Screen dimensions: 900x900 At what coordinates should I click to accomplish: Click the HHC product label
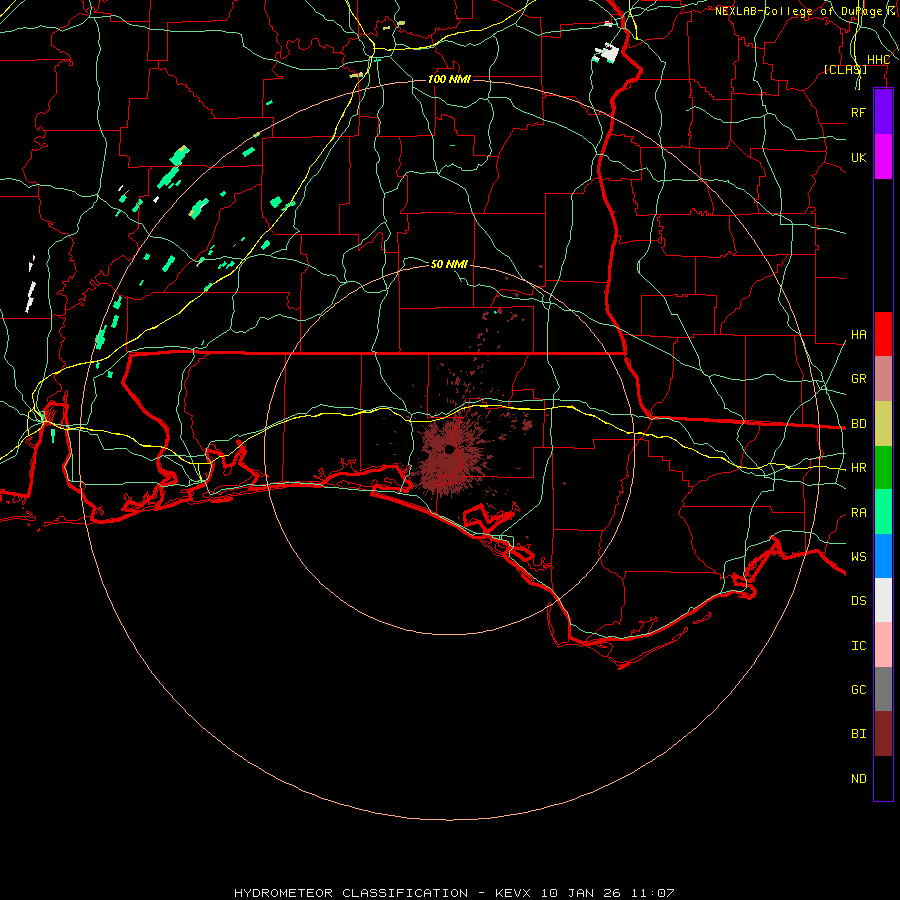pyautogui.click(x=878, y=60)
